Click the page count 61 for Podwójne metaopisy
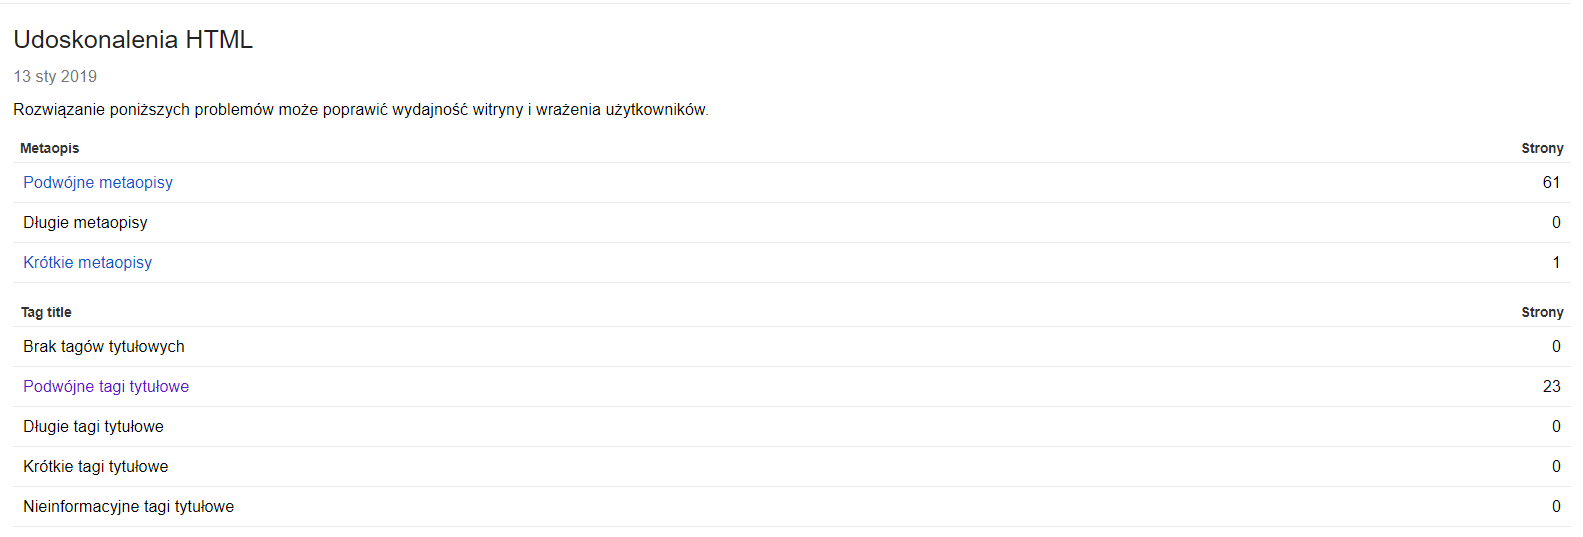 click(1551, 182)
